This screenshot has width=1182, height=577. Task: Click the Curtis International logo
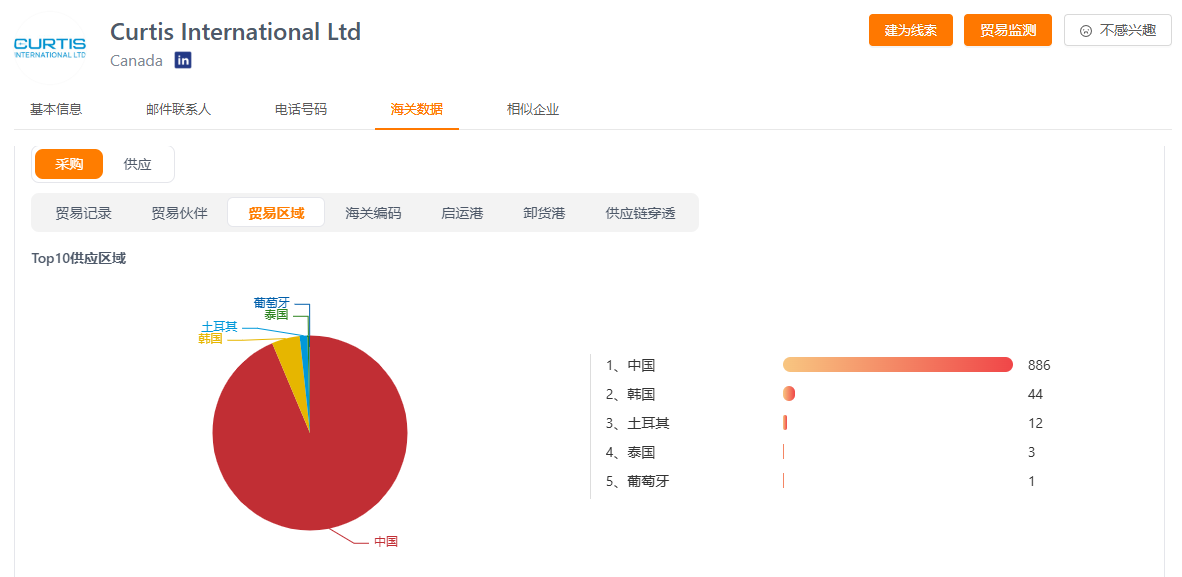[51, 48]
